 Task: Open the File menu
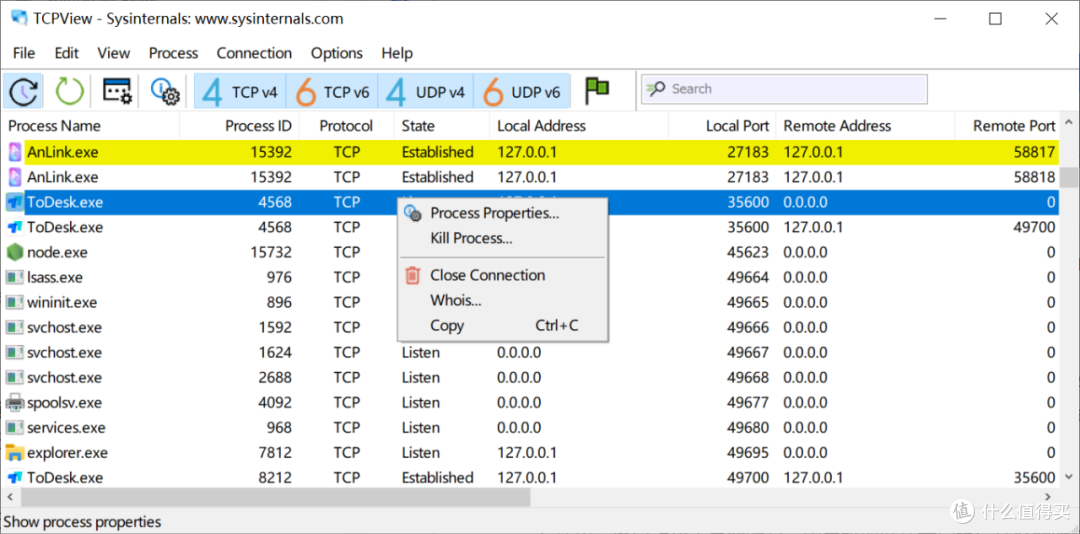23,53
